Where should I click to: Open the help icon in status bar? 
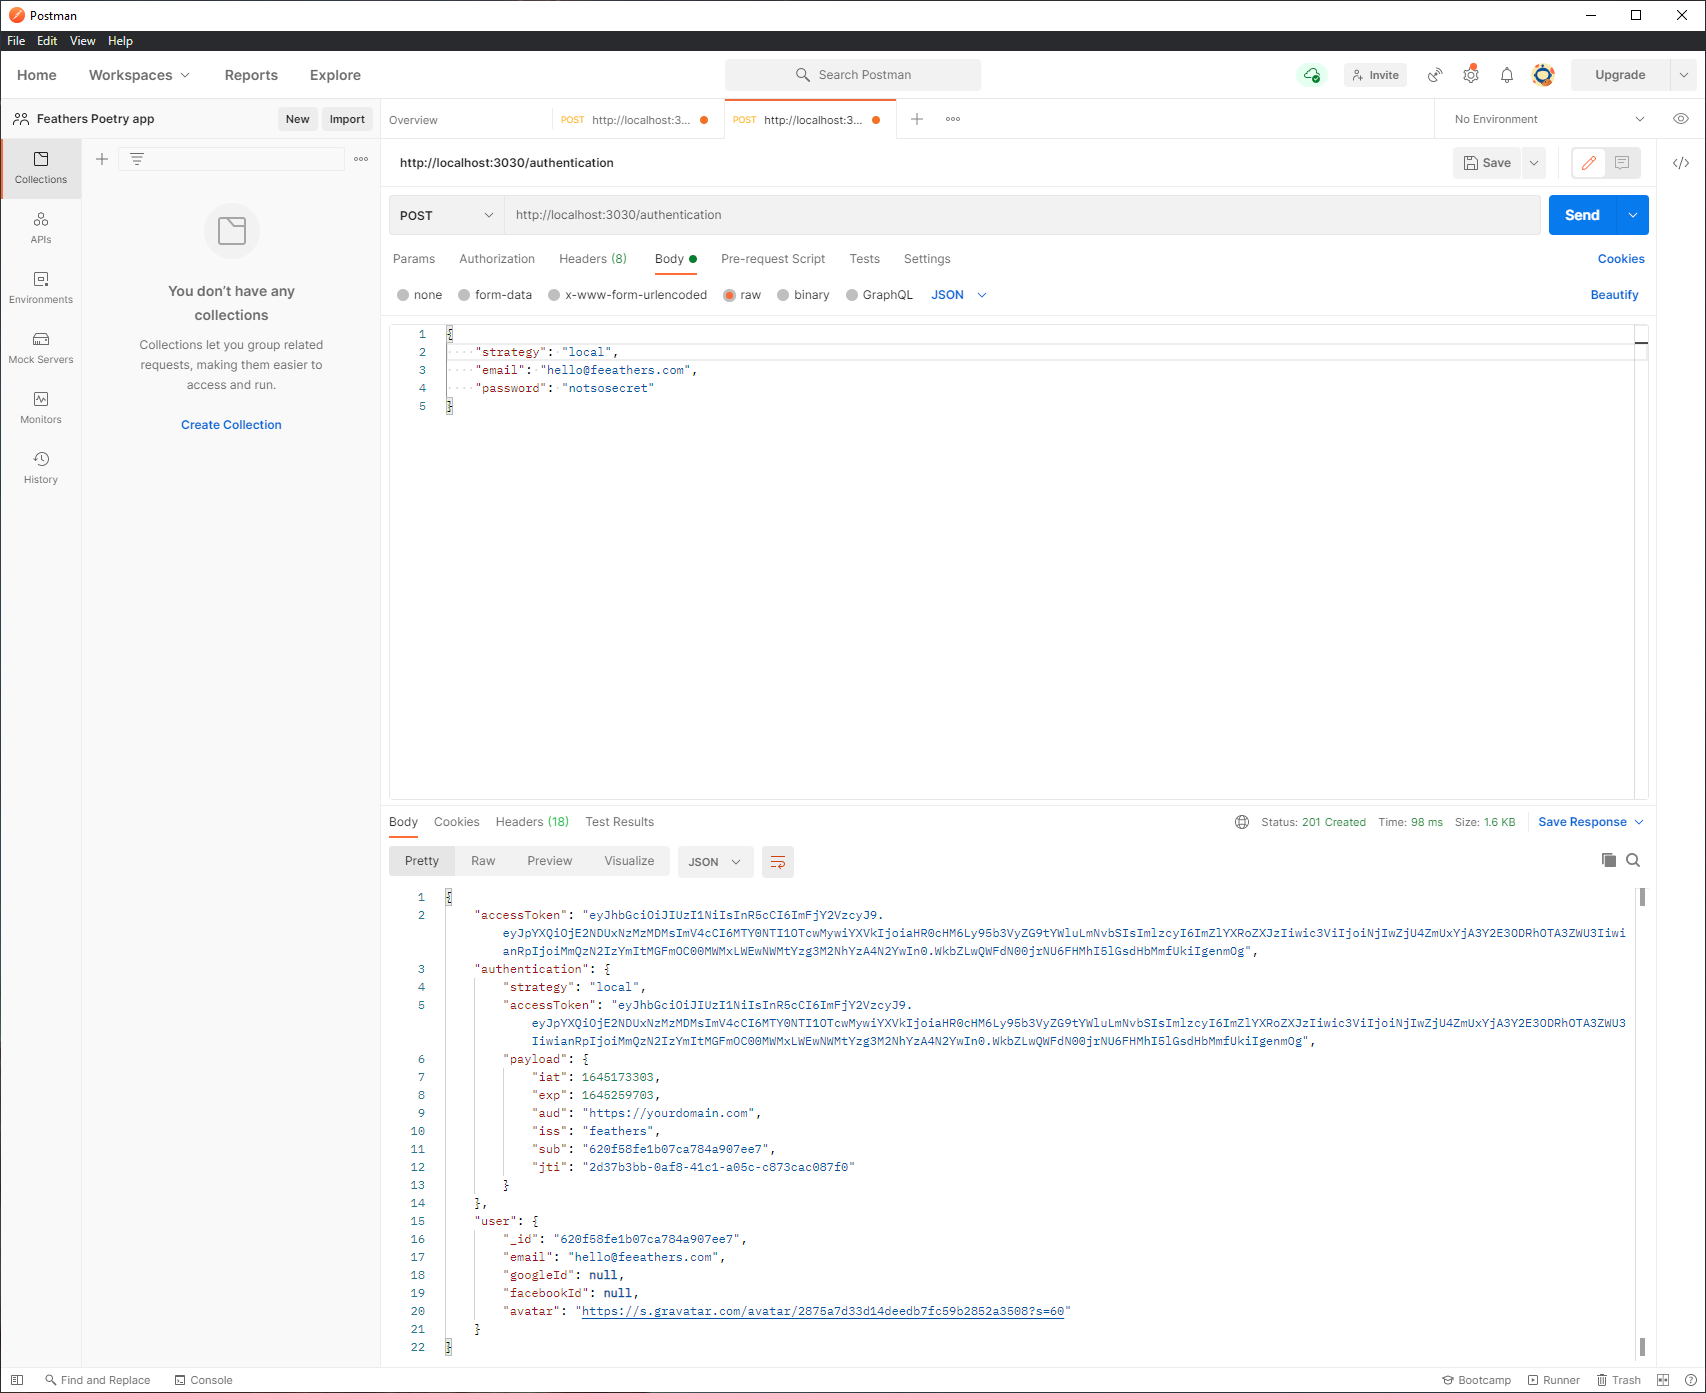click(x=1690, y=1380)
